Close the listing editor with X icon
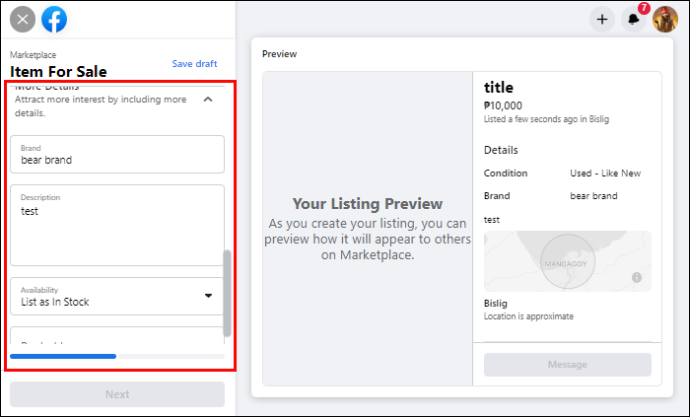Viewport: 690px width, 417px height. pos(22,19)
